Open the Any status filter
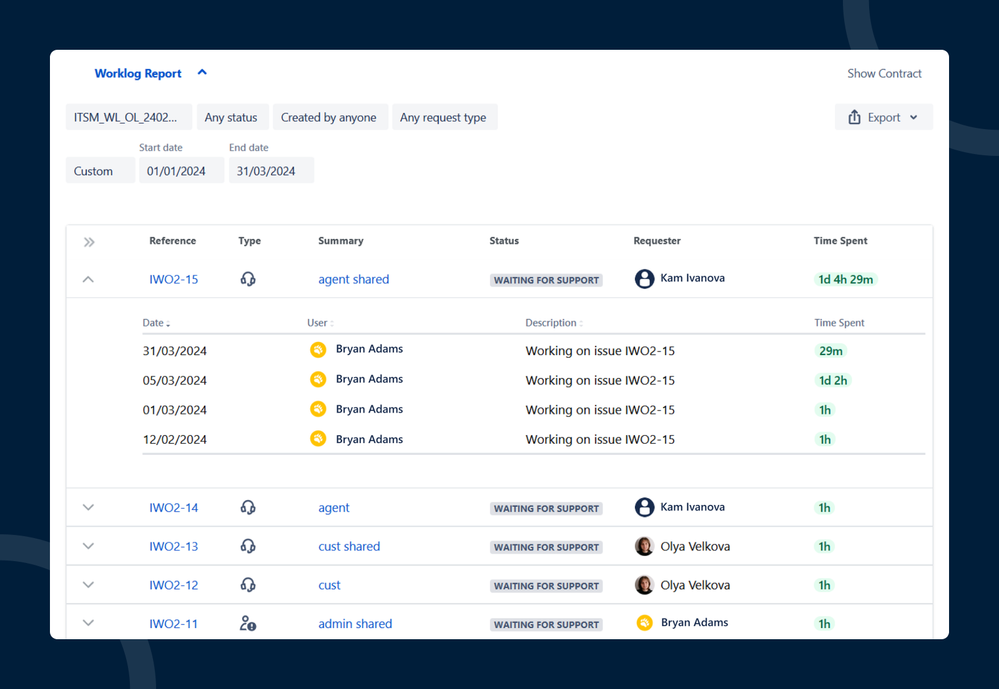This screenshot has width=999, height=689. 231,117
